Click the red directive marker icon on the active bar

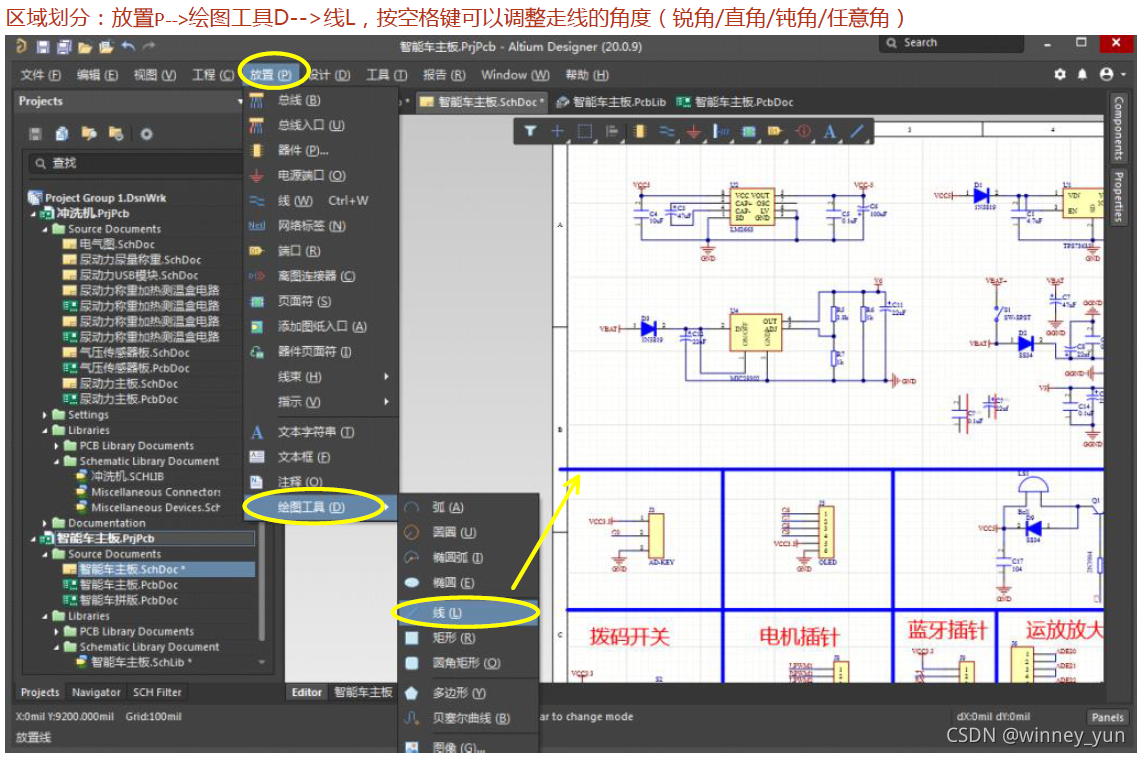pyautogui.click(x=803, y=131)
